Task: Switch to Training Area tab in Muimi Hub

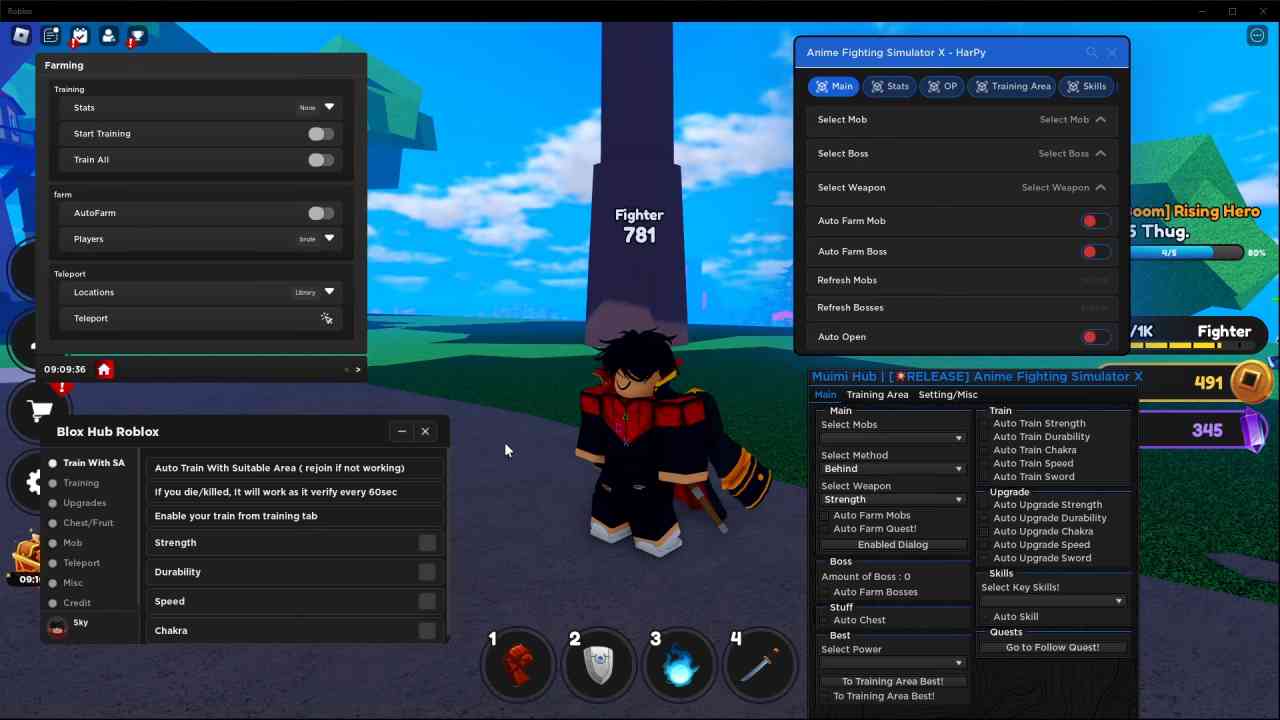Action: coord(877,395)
